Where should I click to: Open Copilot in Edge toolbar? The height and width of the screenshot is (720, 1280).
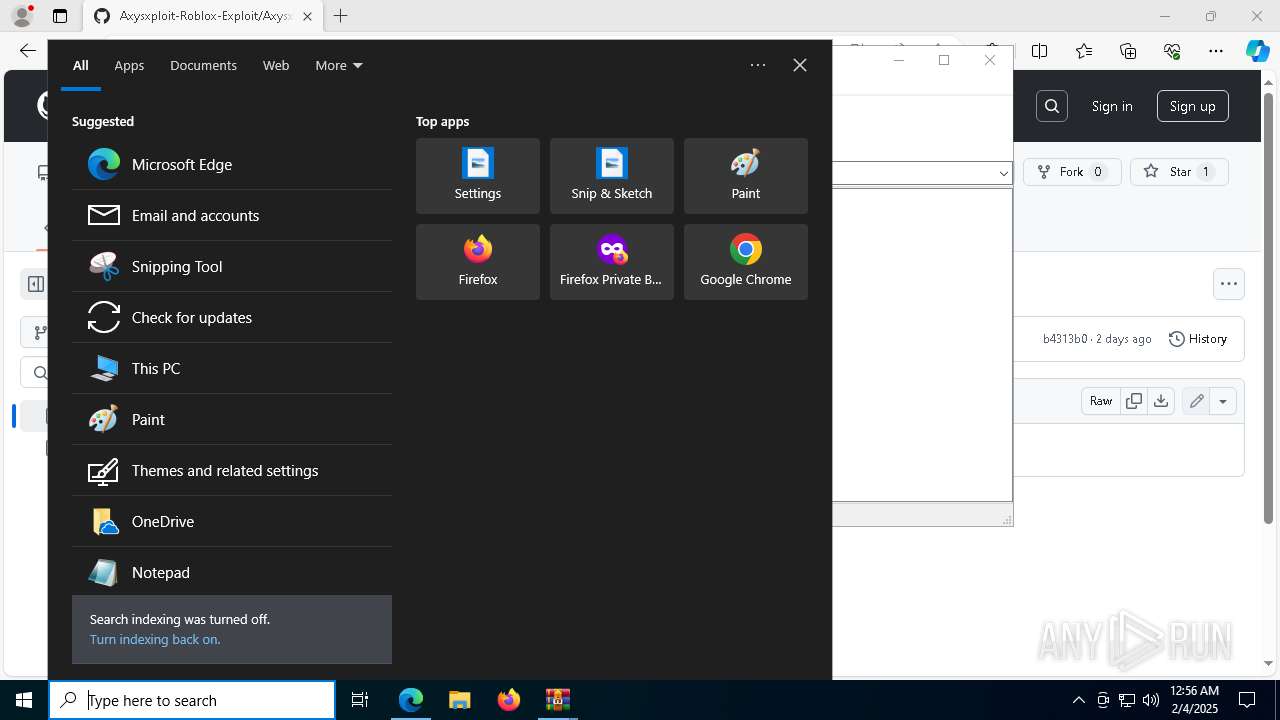[1258, 51]
